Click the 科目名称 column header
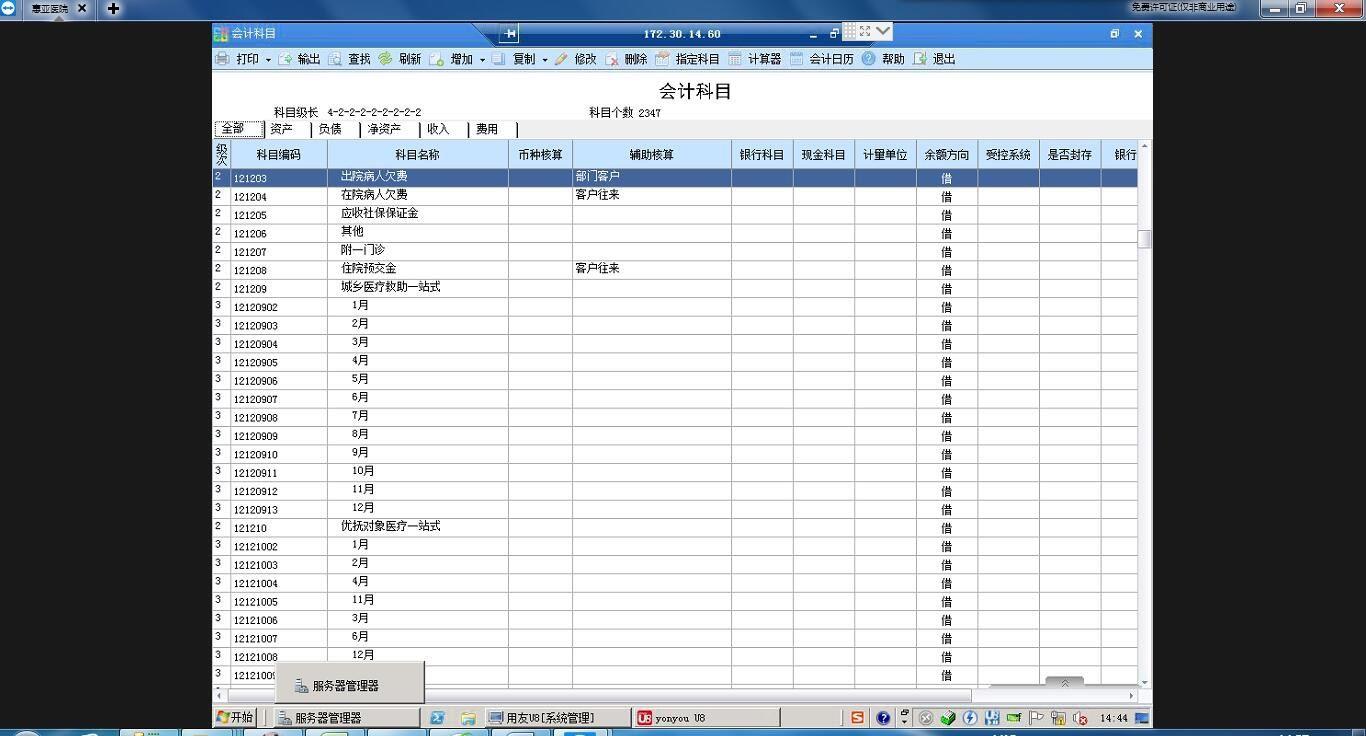 (x=418, y=155)
